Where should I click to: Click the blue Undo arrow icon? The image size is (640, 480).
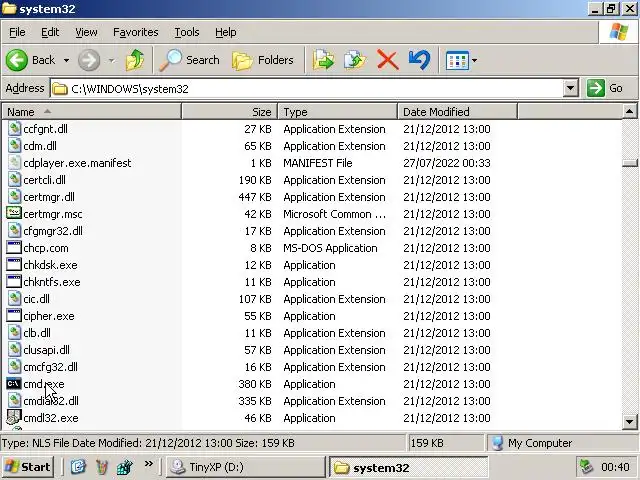[419, 60]
